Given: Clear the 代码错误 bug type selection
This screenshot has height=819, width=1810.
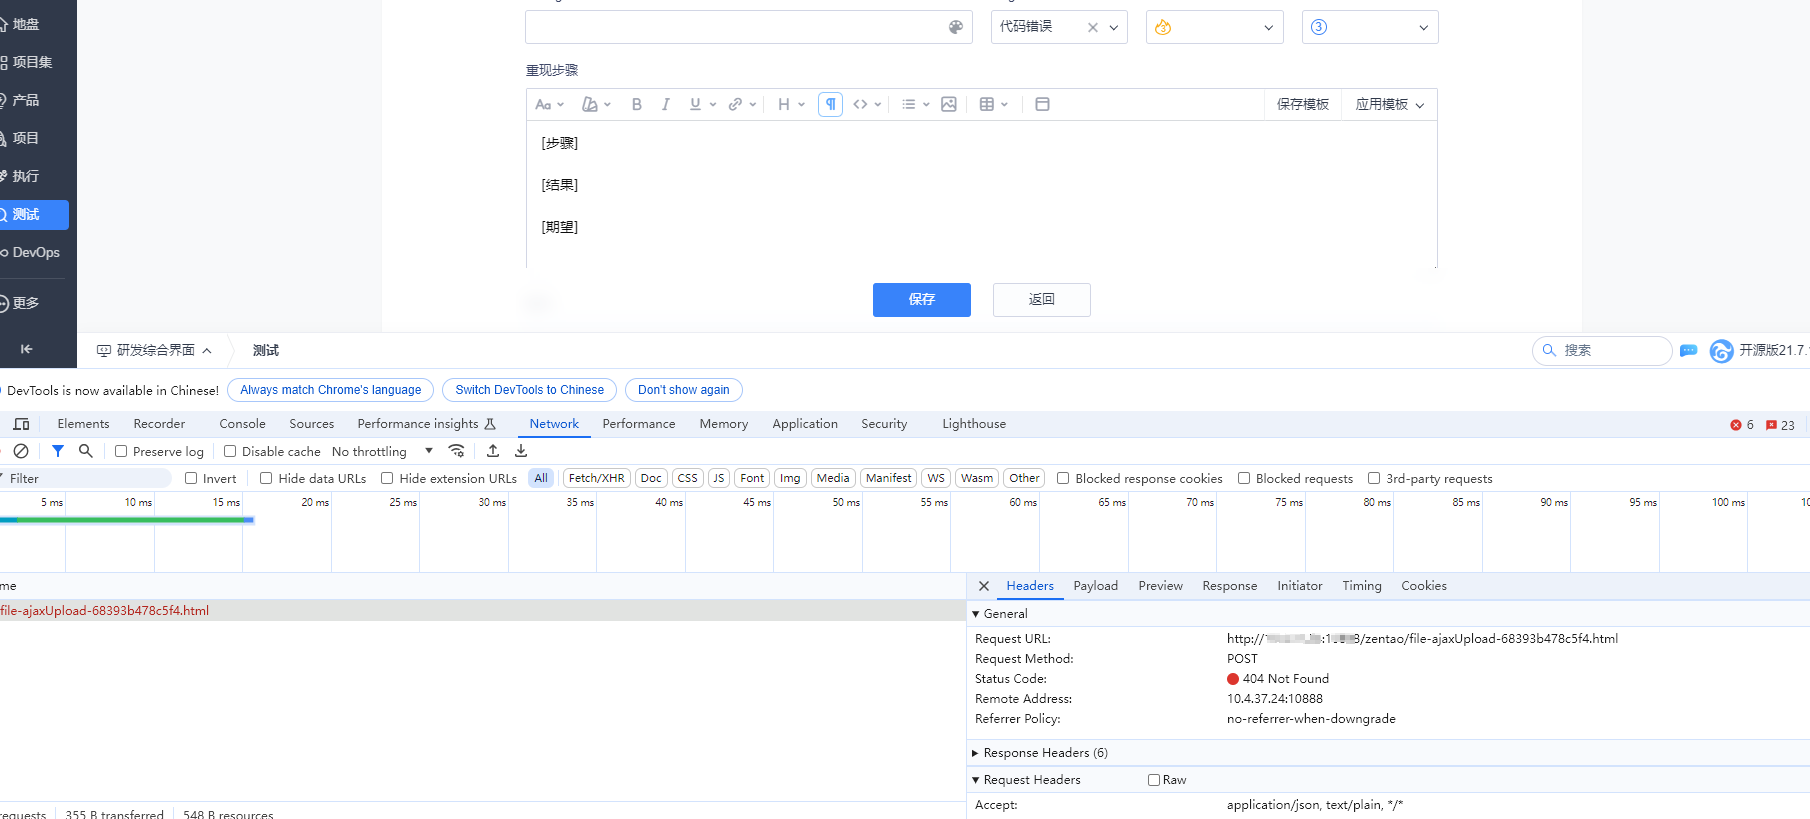Looking at the screenshot, I should 1093,28.
